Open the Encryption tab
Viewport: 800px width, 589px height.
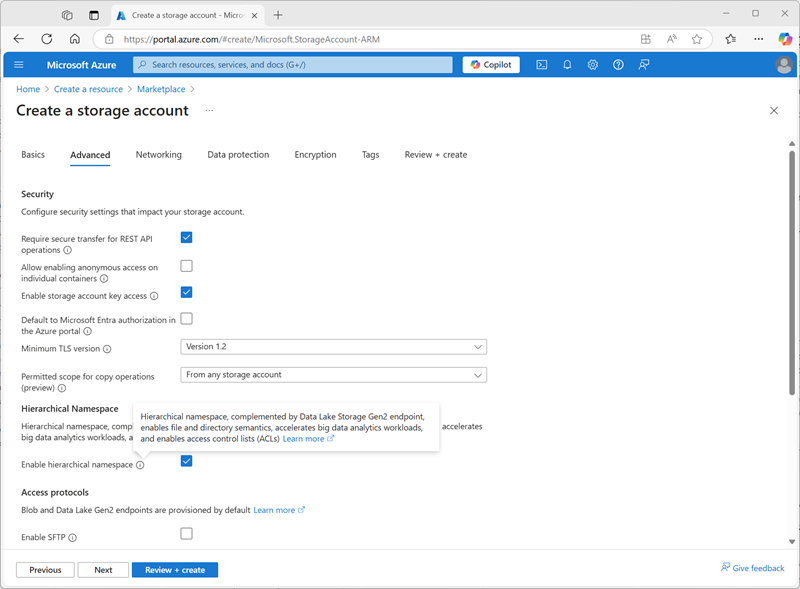(315, 155)
